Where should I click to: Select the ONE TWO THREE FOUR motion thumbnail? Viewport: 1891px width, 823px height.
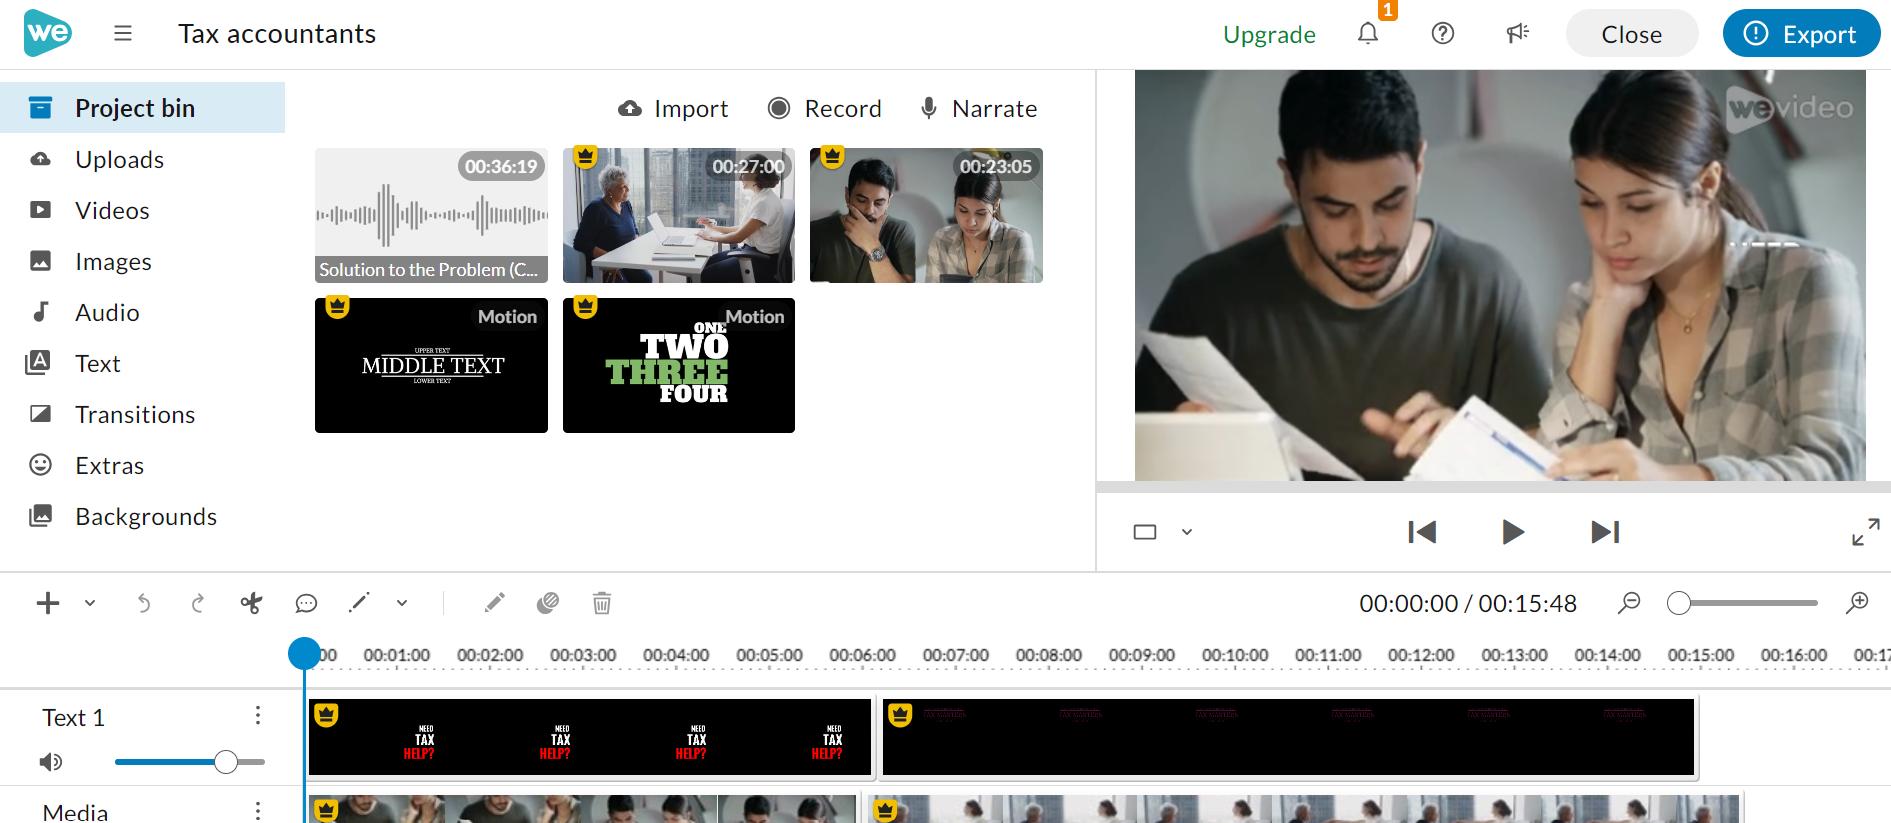(679, 365)
